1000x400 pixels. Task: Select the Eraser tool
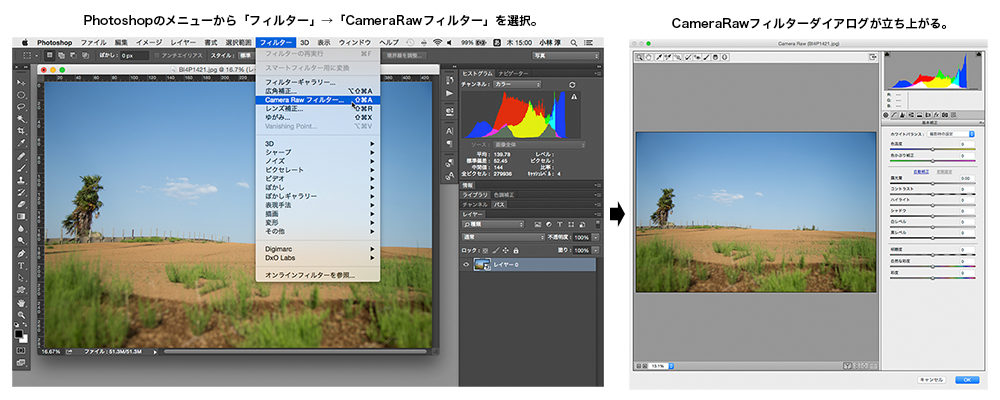(x=20, y=203)
